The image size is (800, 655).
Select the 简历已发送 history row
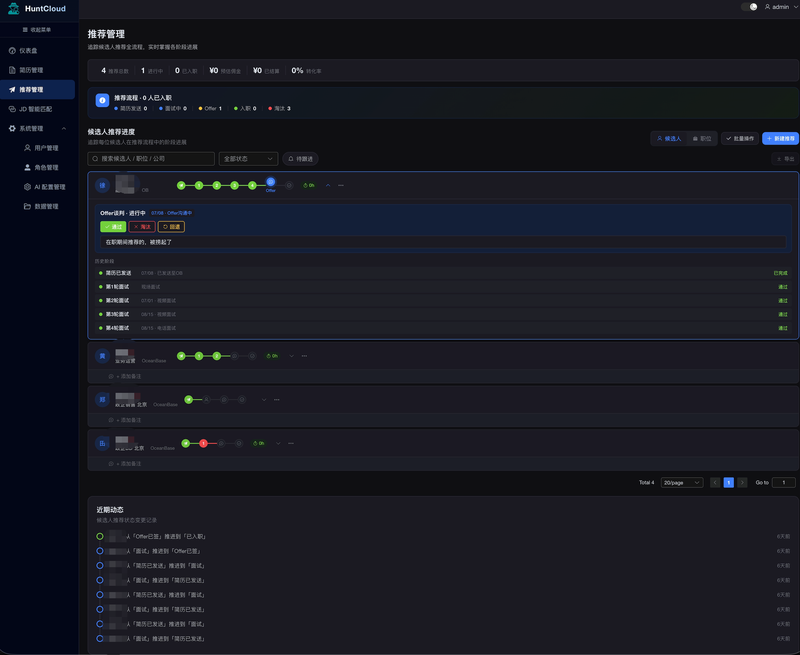(x=443, y=273)
